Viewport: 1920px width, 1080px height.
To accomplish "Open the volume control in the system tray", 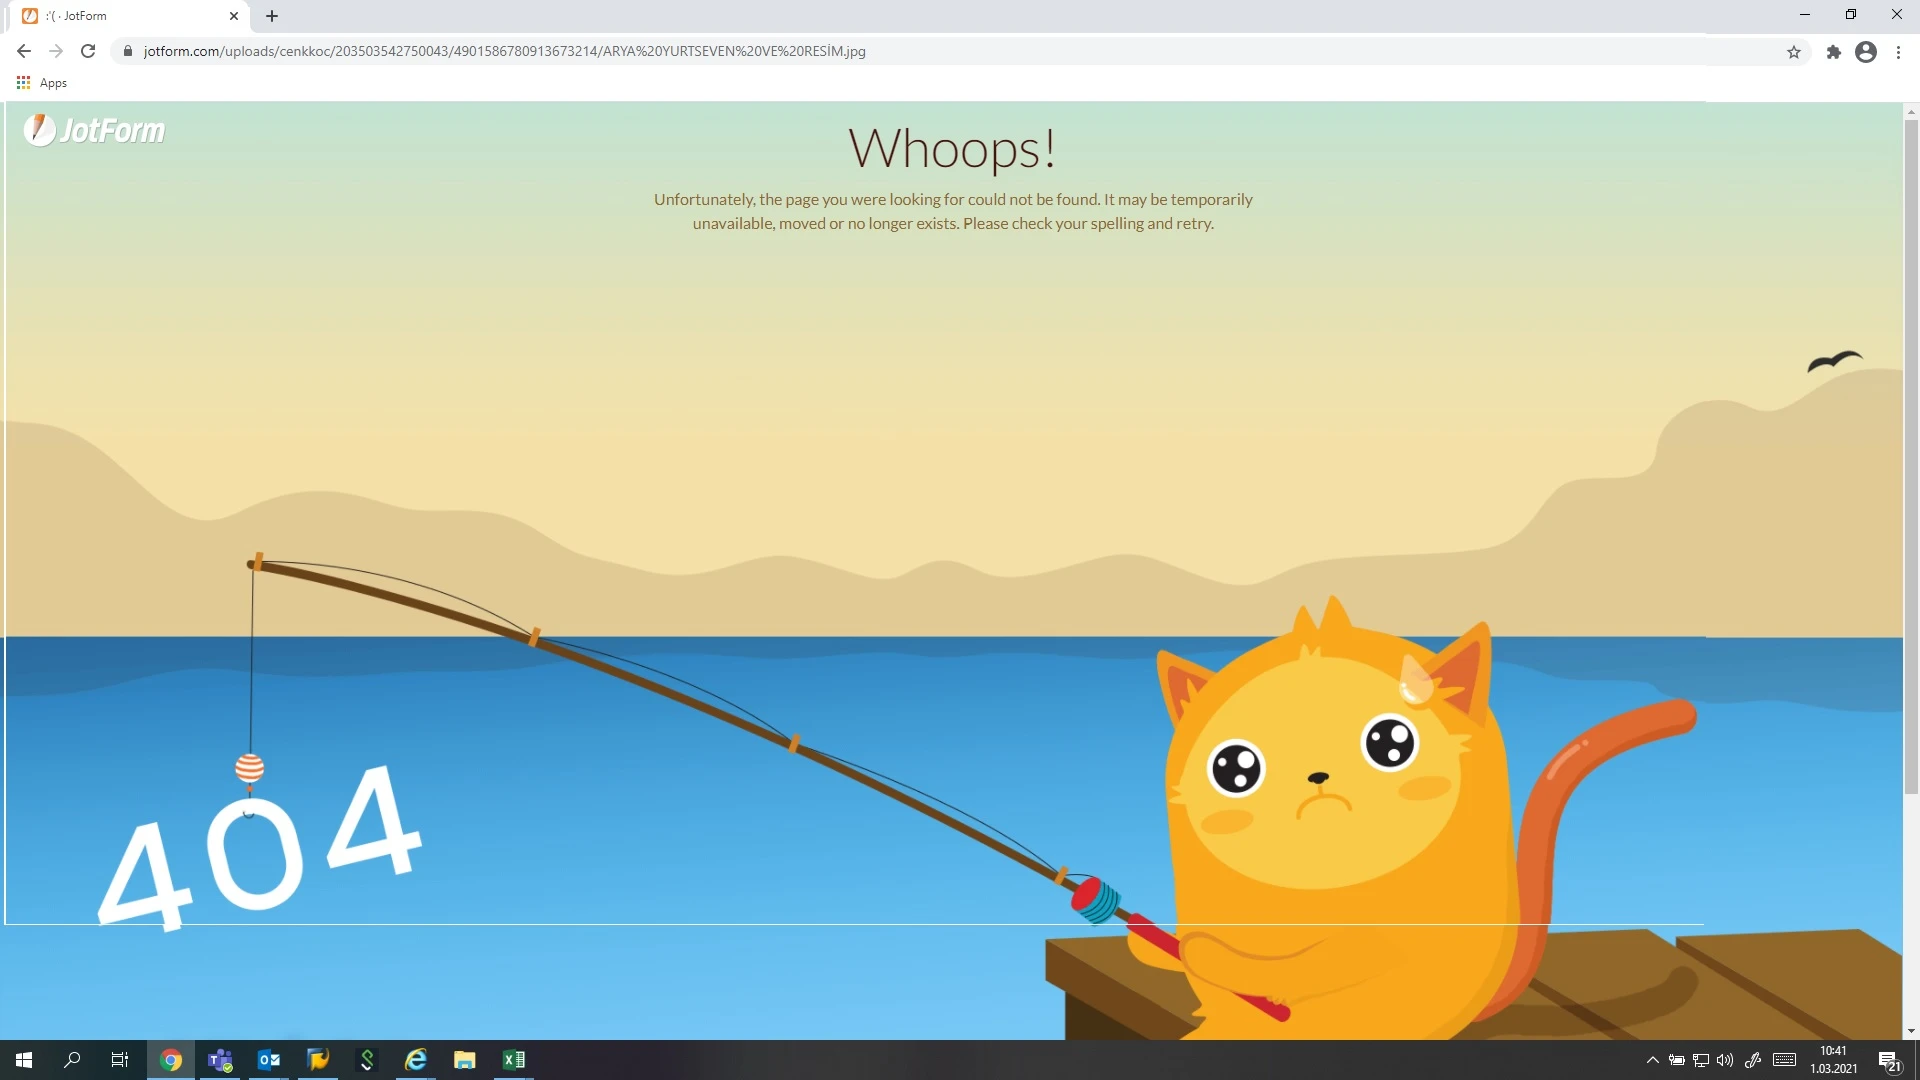I will (1725, 1061).
